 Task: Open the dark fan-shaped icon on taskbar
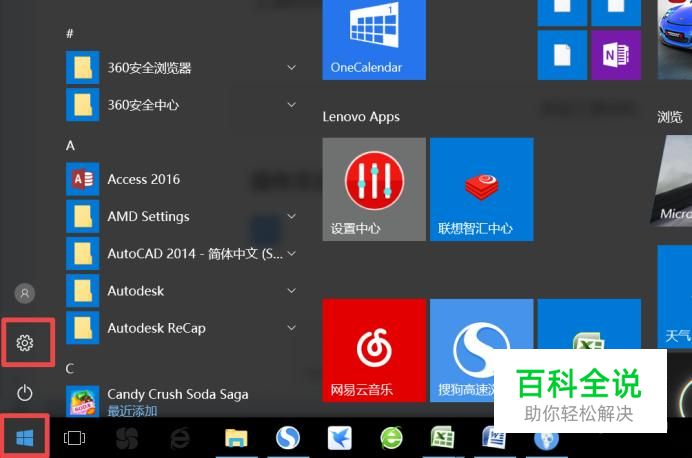127,438
